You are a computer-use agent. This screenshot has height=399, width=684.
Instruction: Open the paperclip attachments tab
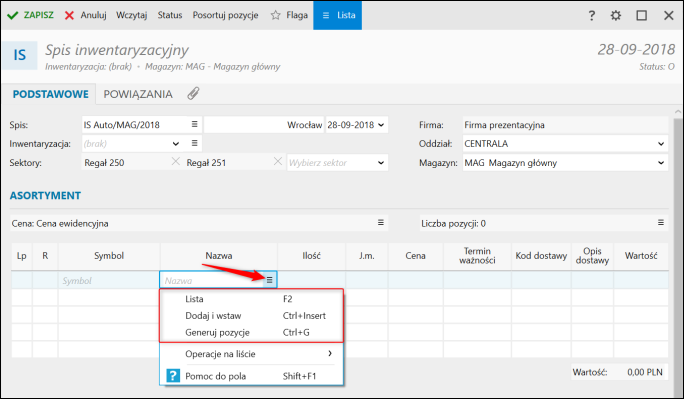tap(193, 94)
